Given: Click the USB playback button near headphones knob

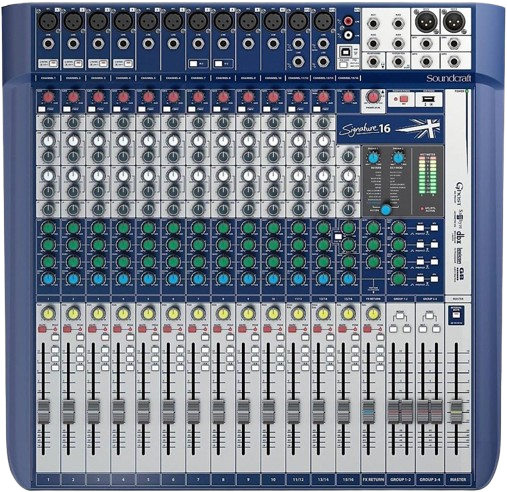Looking at the screenshot, I should pyautogui.click(x=429, y=99).
